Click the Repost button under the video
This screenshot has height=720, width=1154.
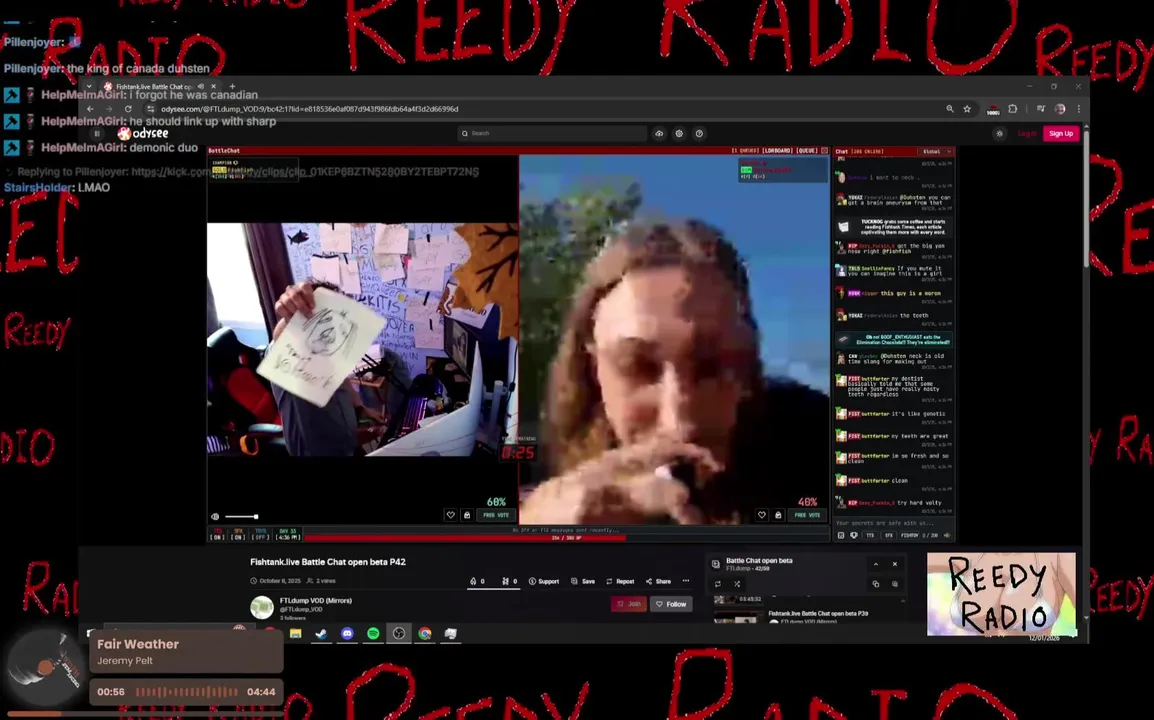point(620,581)
